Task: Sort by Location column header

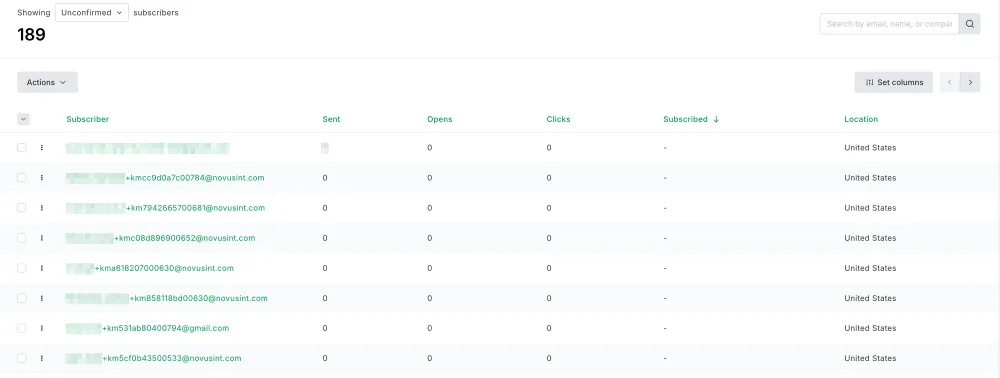Action: pos(861,119)
